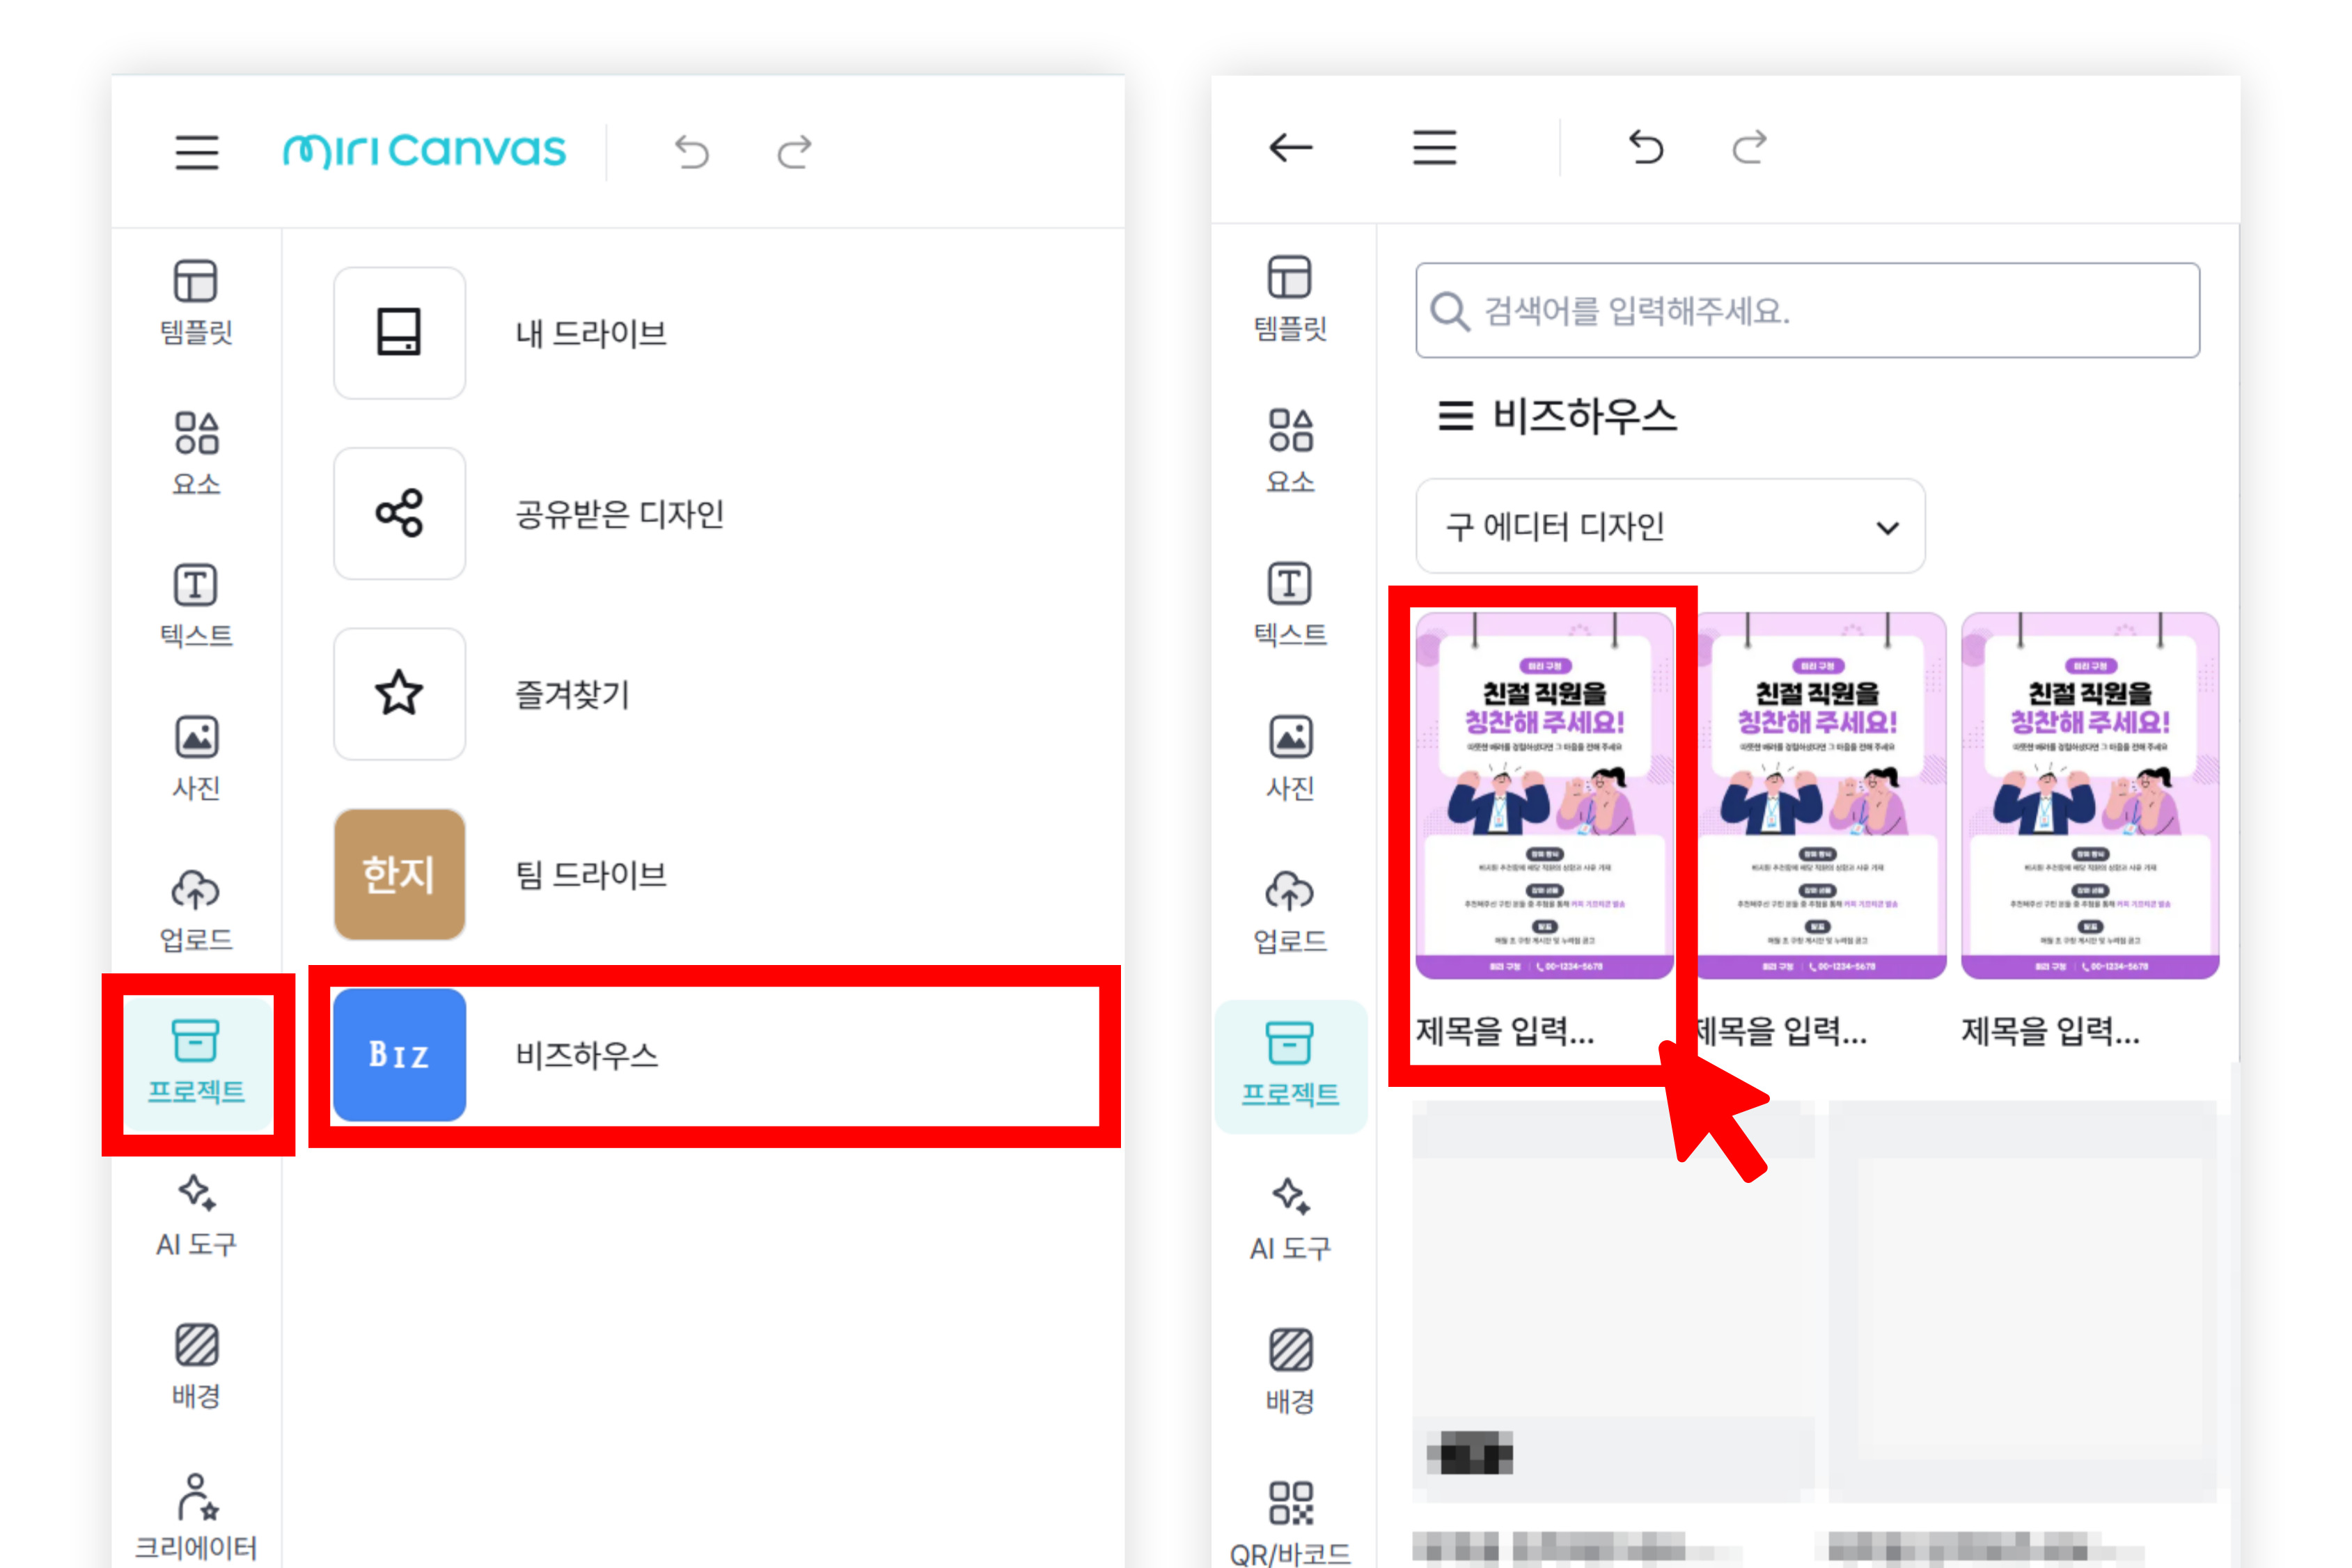Image resolution: width=2352 pixels, height=1568 pixels.
Task: Open the 업로드 upload panel in the left sidebar
Action: pos(196,910)
